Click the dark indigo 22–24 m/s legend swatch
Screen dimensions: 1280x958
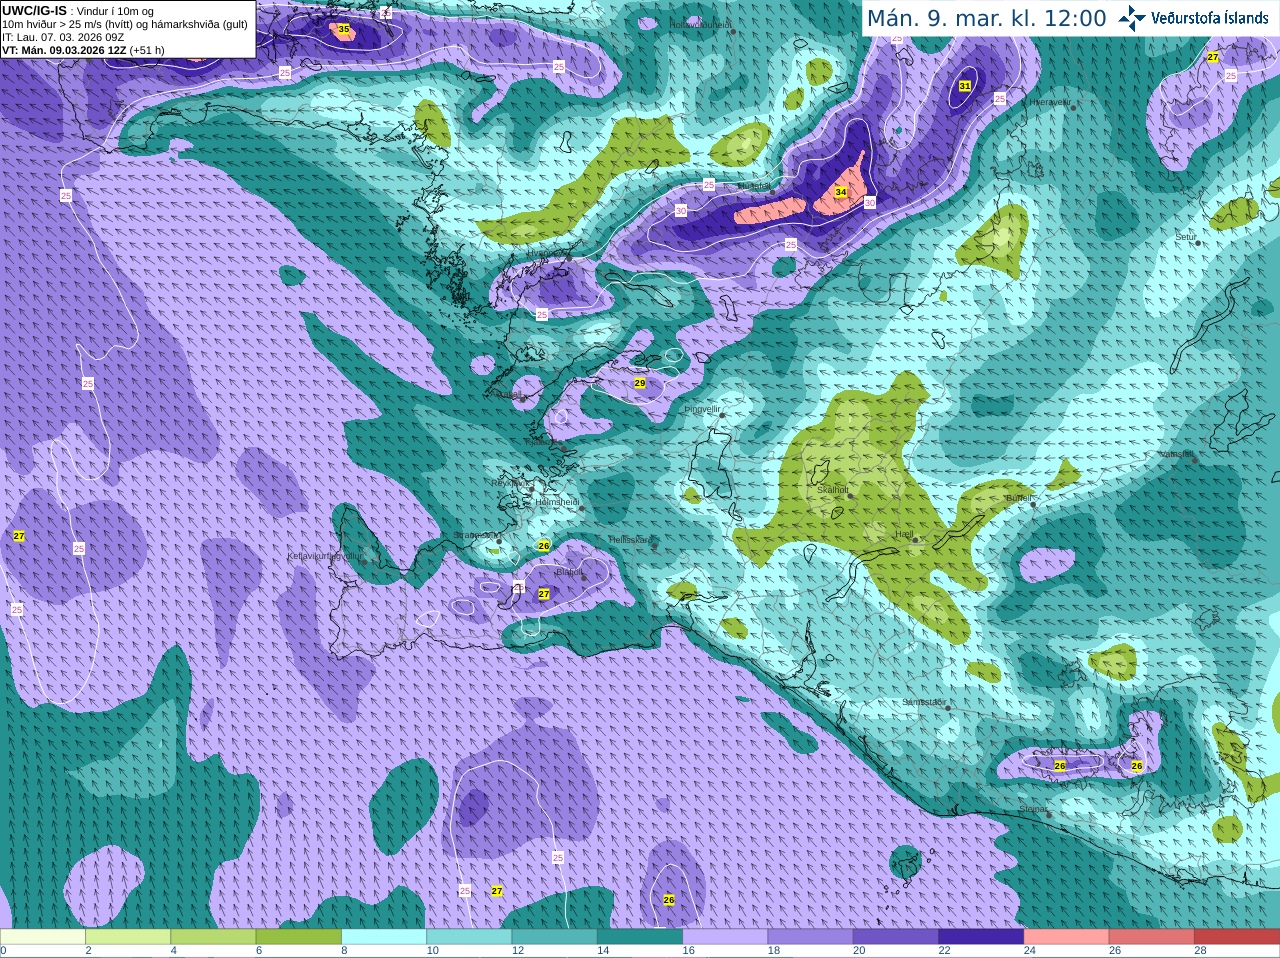click(x=981, y=937)
